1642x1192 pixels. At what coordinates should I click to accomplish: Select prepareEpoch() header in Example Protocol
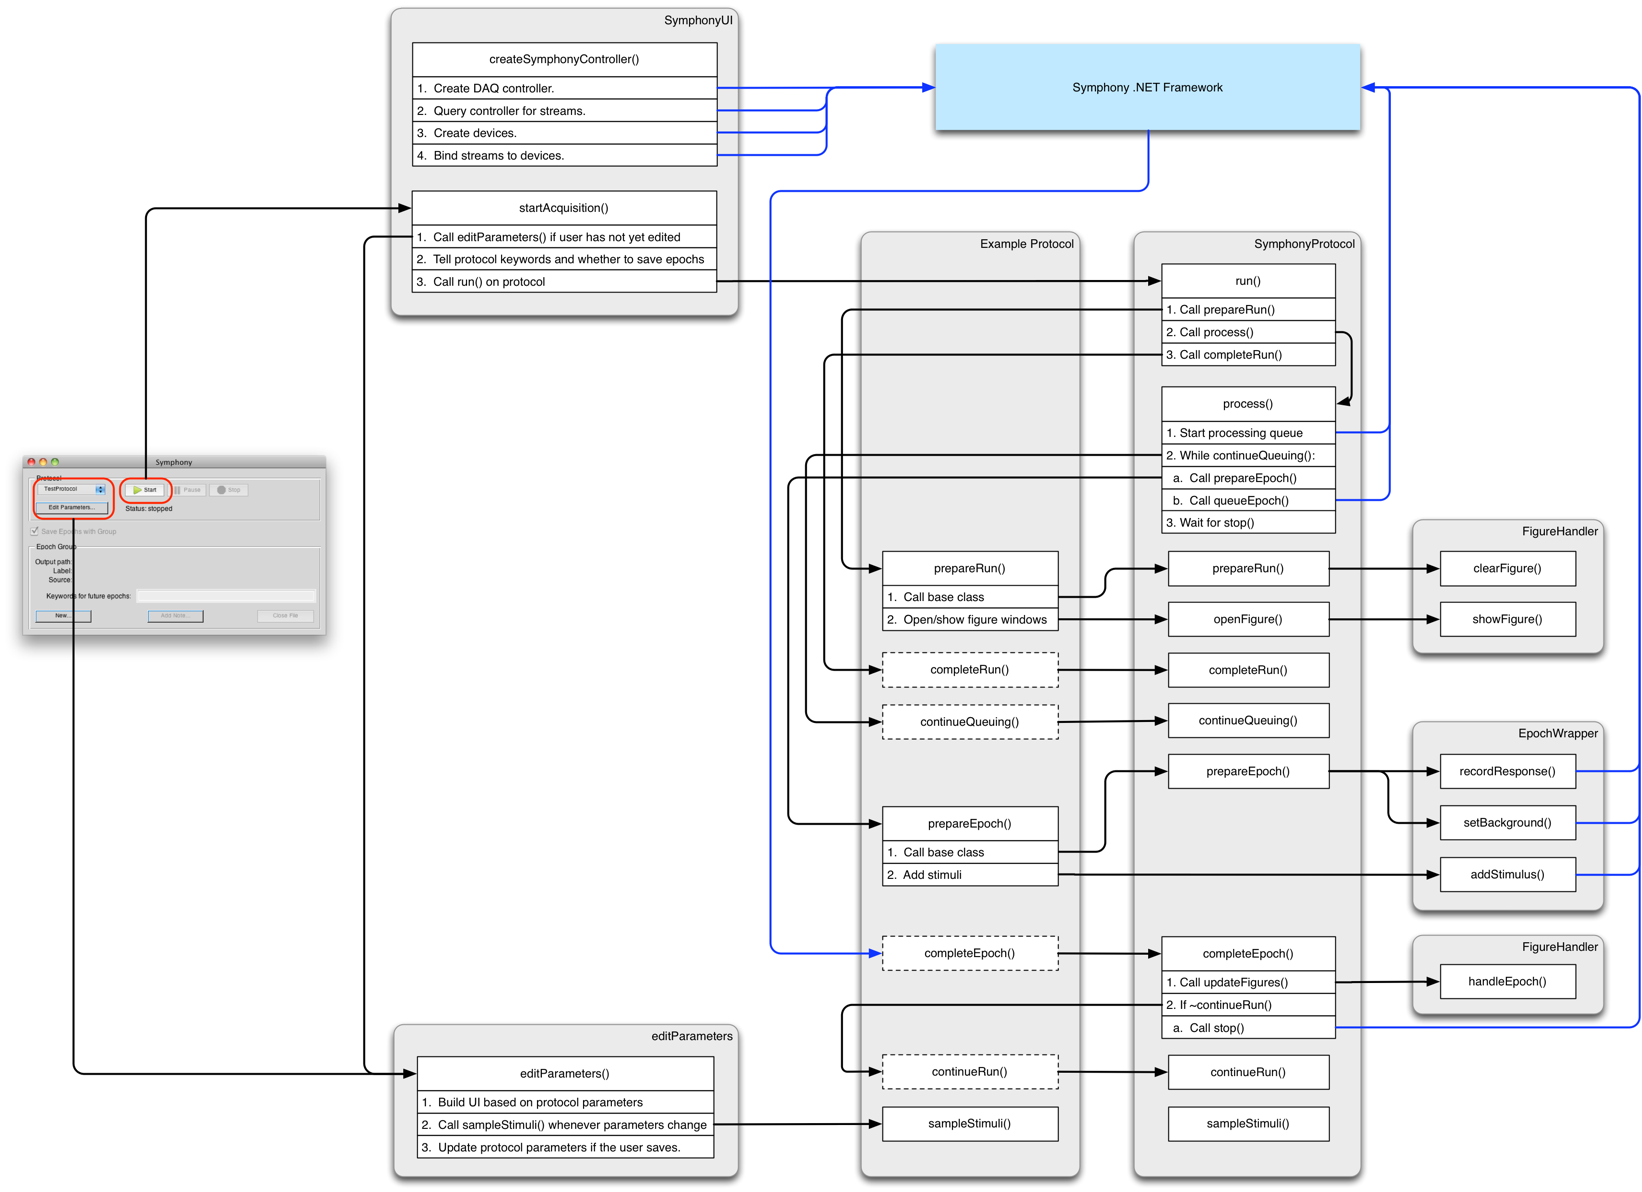(x=970, y=824)
